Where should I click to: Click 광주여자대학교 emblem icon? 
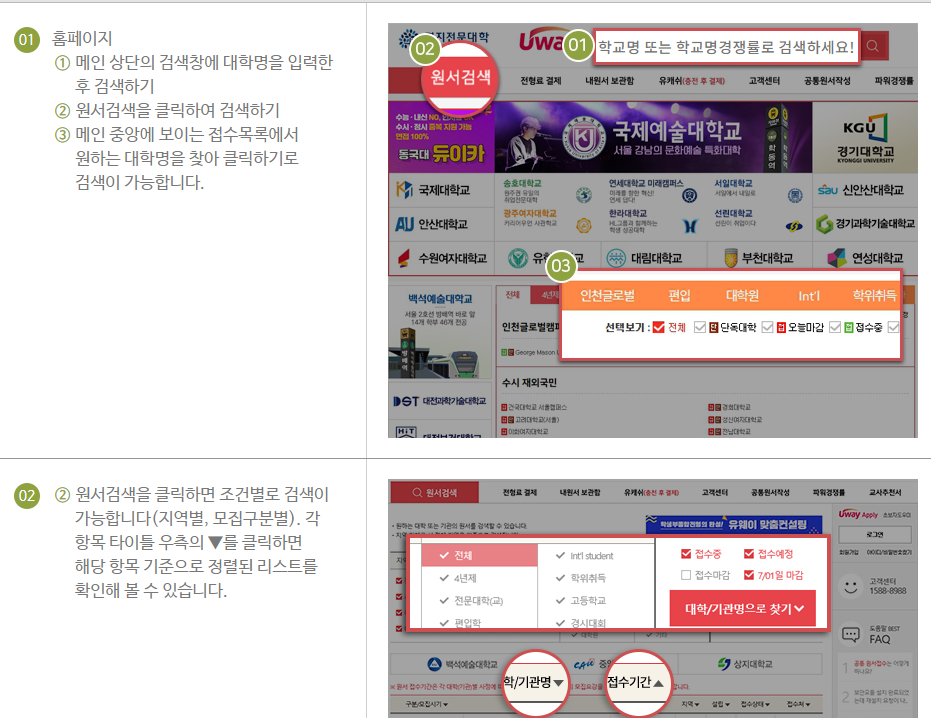[x=584, y=225]
